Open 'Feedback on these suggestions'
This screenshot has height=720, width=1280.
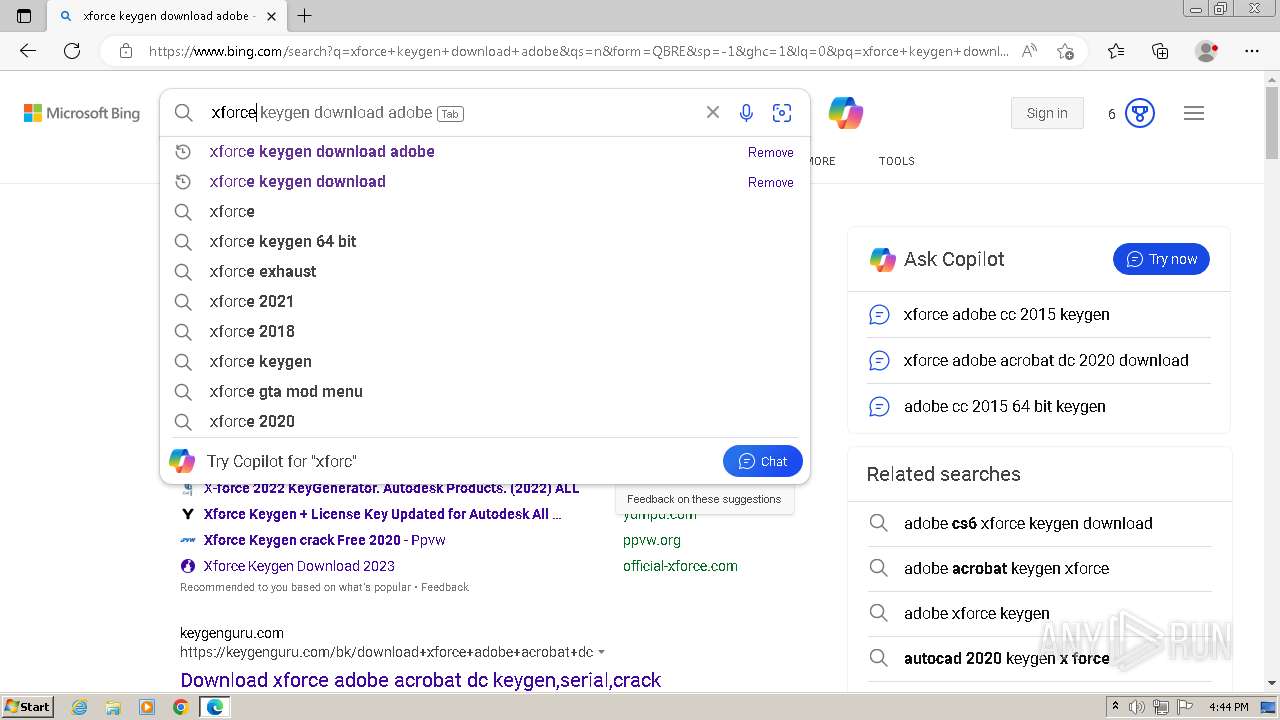click(704, 499)
